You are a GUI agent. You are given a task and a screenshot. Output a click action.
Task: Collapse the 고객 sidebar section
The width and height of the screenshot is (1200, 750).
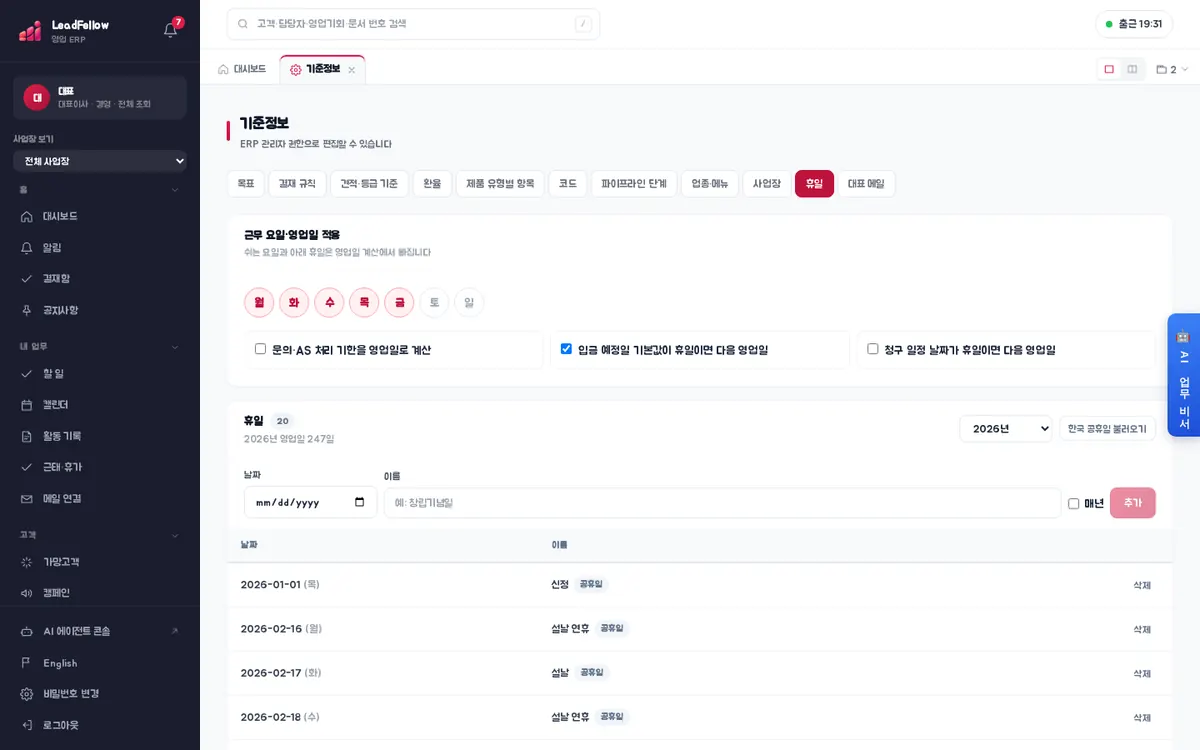click(175, 535)
